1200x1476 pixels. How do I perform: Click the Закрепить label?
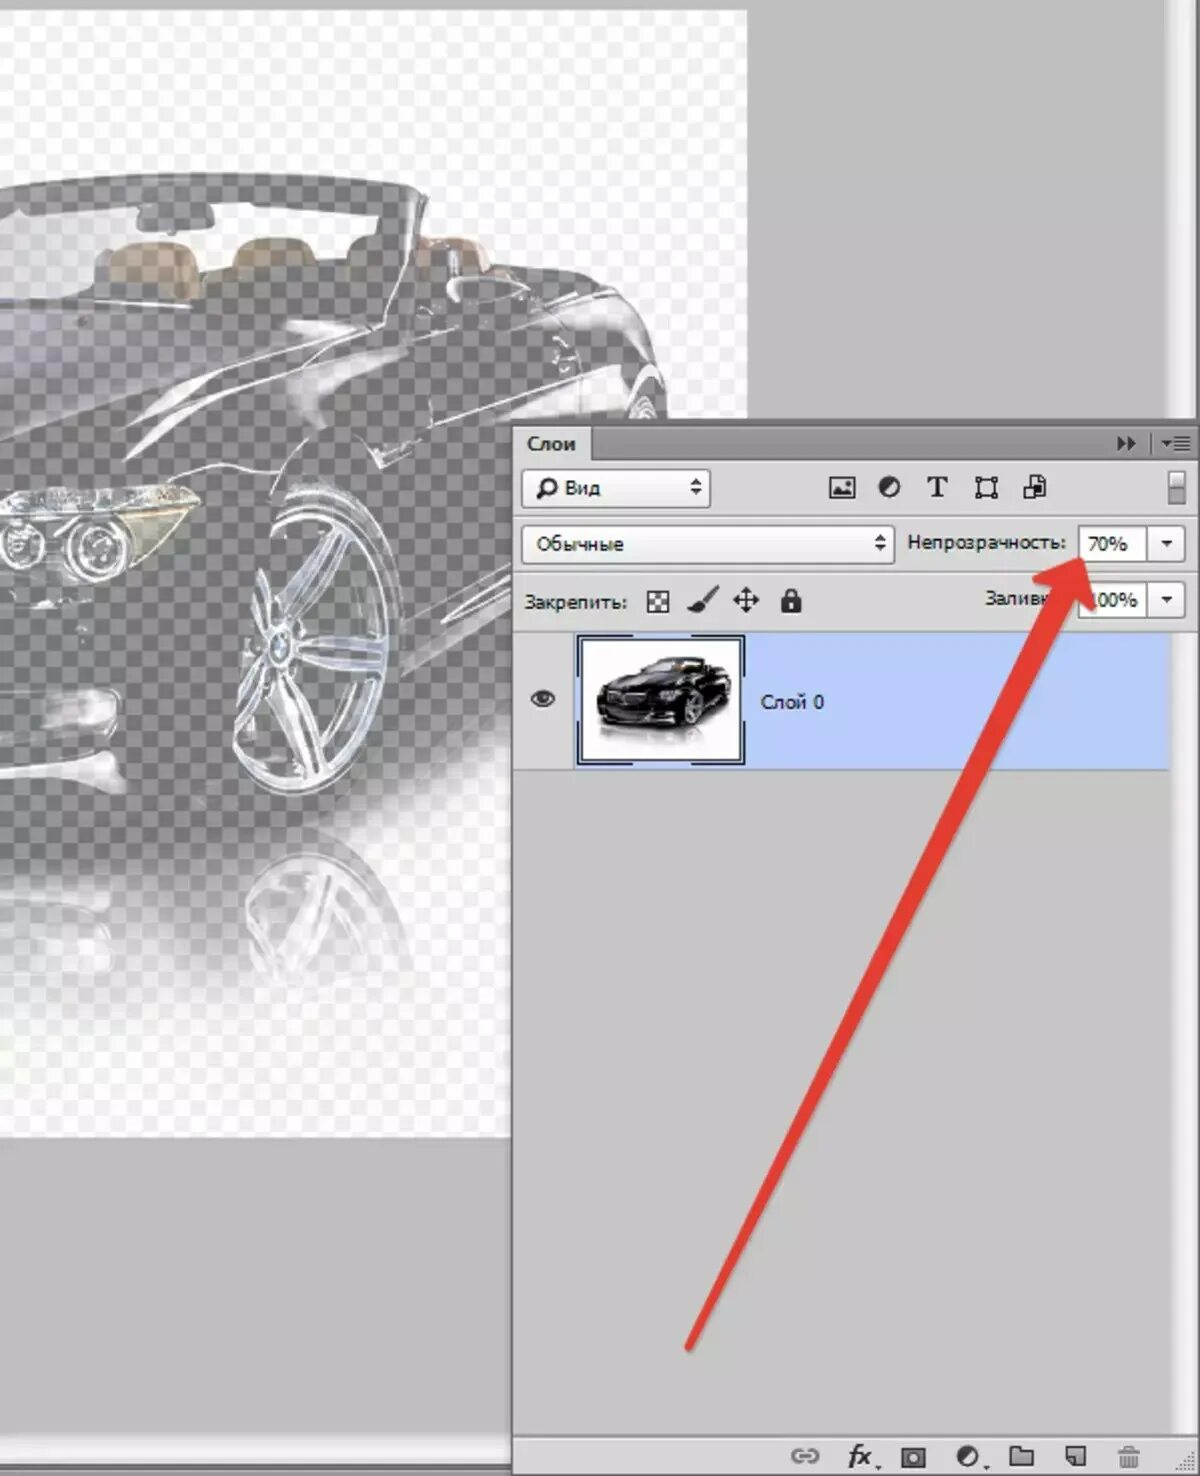(576, 602)
